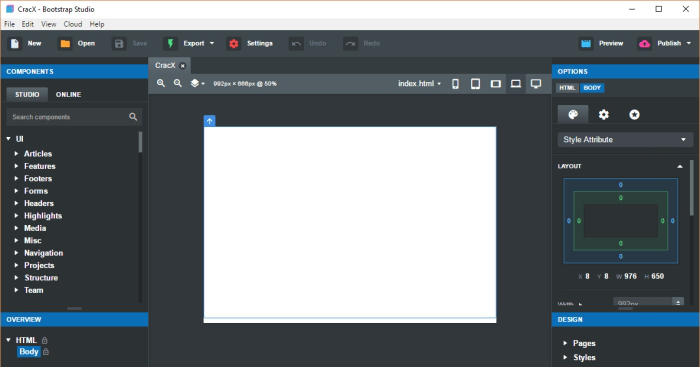Open the Appearance palette tab

[573, 115]
